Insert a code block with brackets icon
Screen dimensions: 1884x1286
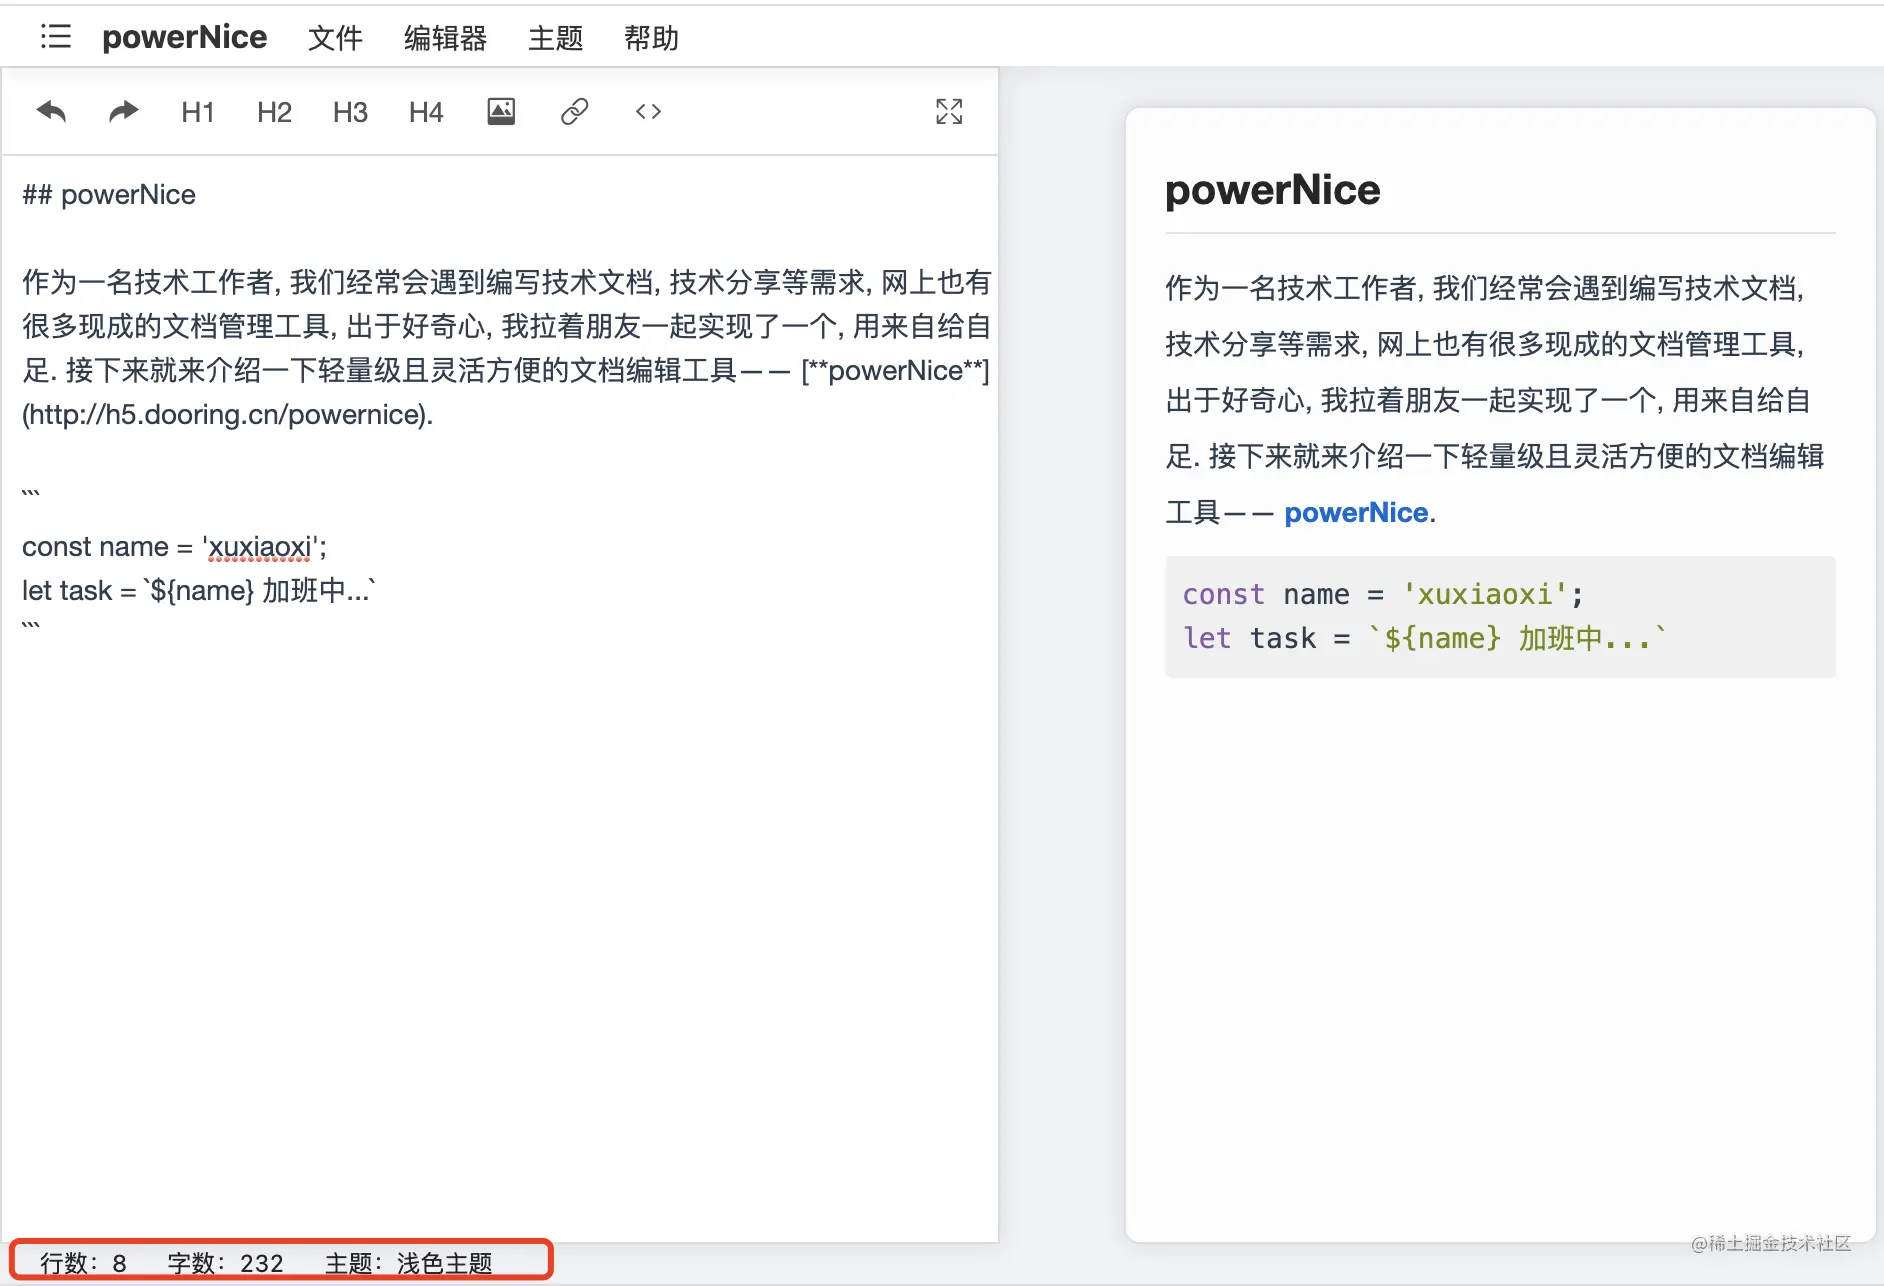(x=648, y=111)
